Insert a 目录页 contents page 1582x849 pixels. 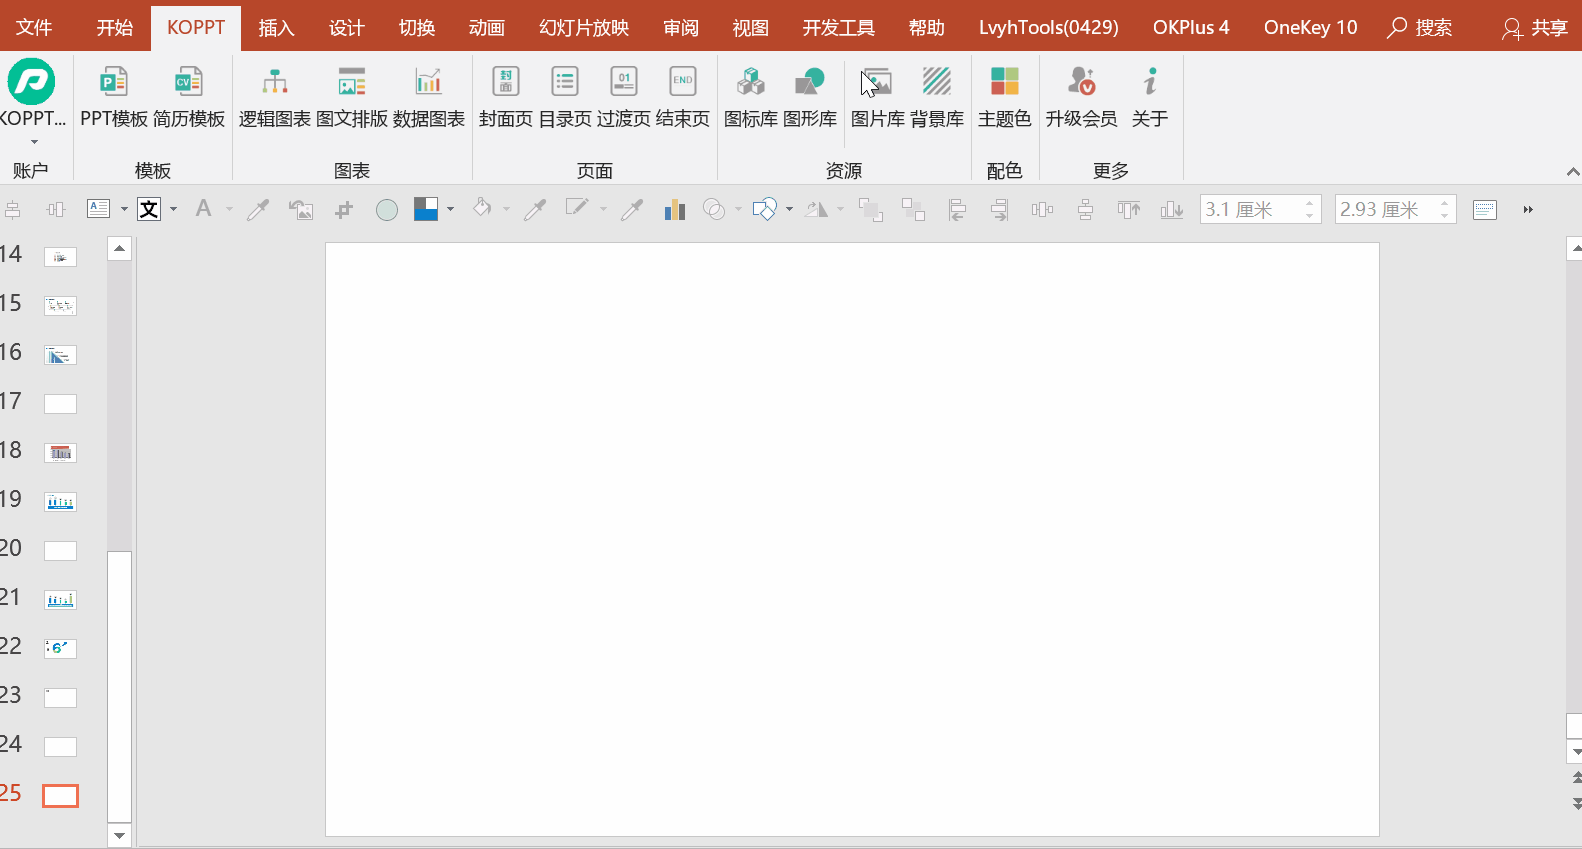pyautogui.click(x=565, y=96)
